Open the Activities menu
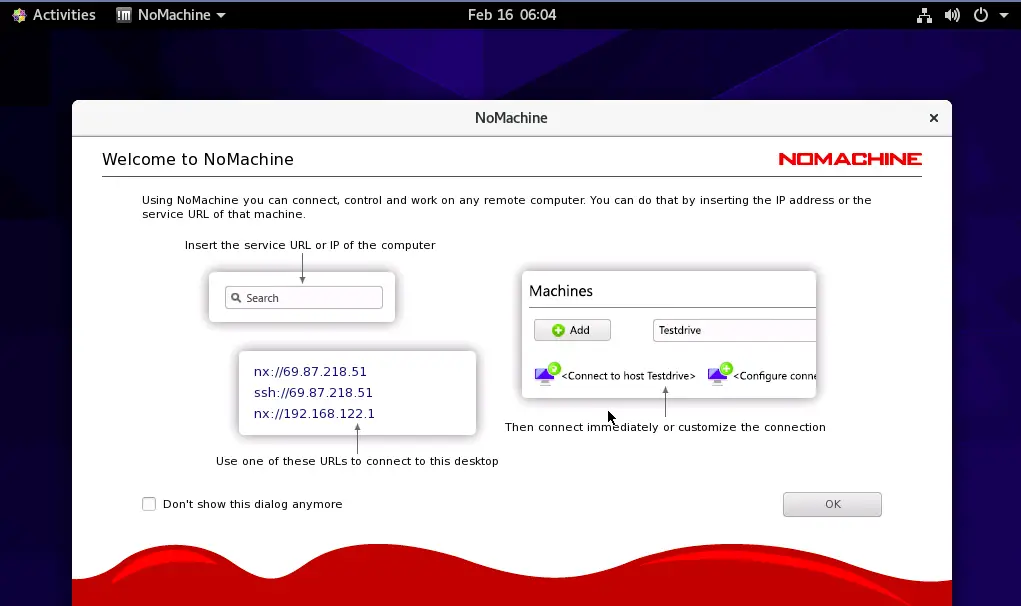 click(62, 15)
